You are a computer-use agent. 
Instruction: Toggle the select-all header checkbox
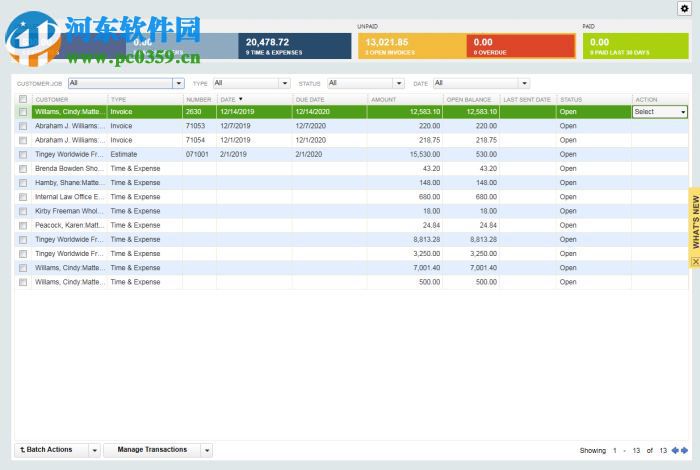(x=23, y=99)
